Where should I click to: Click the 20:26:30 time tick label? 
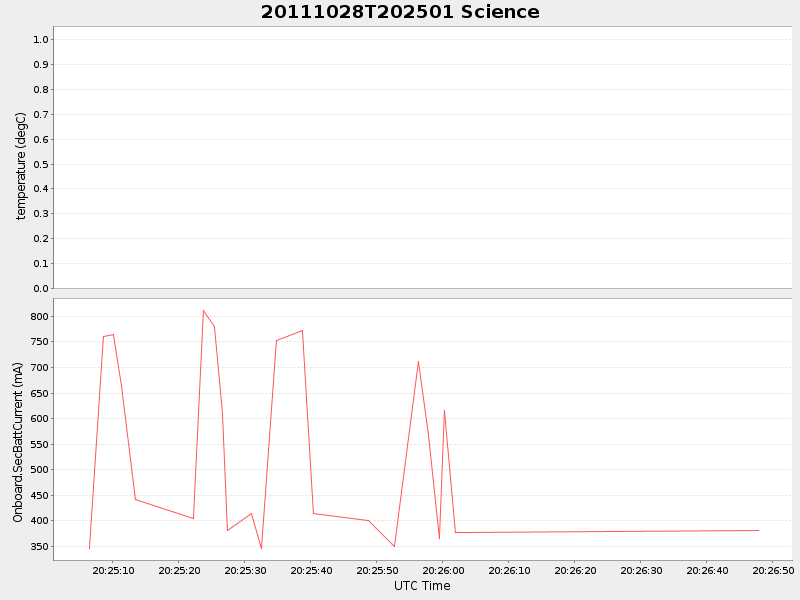641,570
